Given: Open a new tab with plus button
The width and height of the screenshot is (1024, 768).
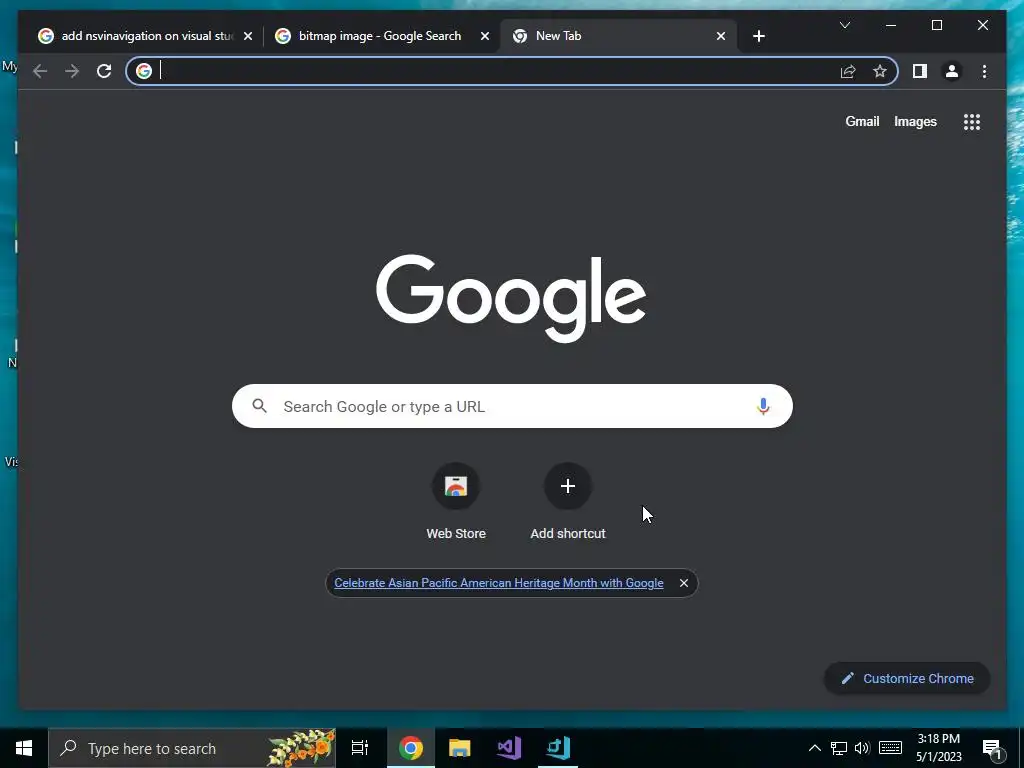Looking at the screenshot, I should click(758, 36).
